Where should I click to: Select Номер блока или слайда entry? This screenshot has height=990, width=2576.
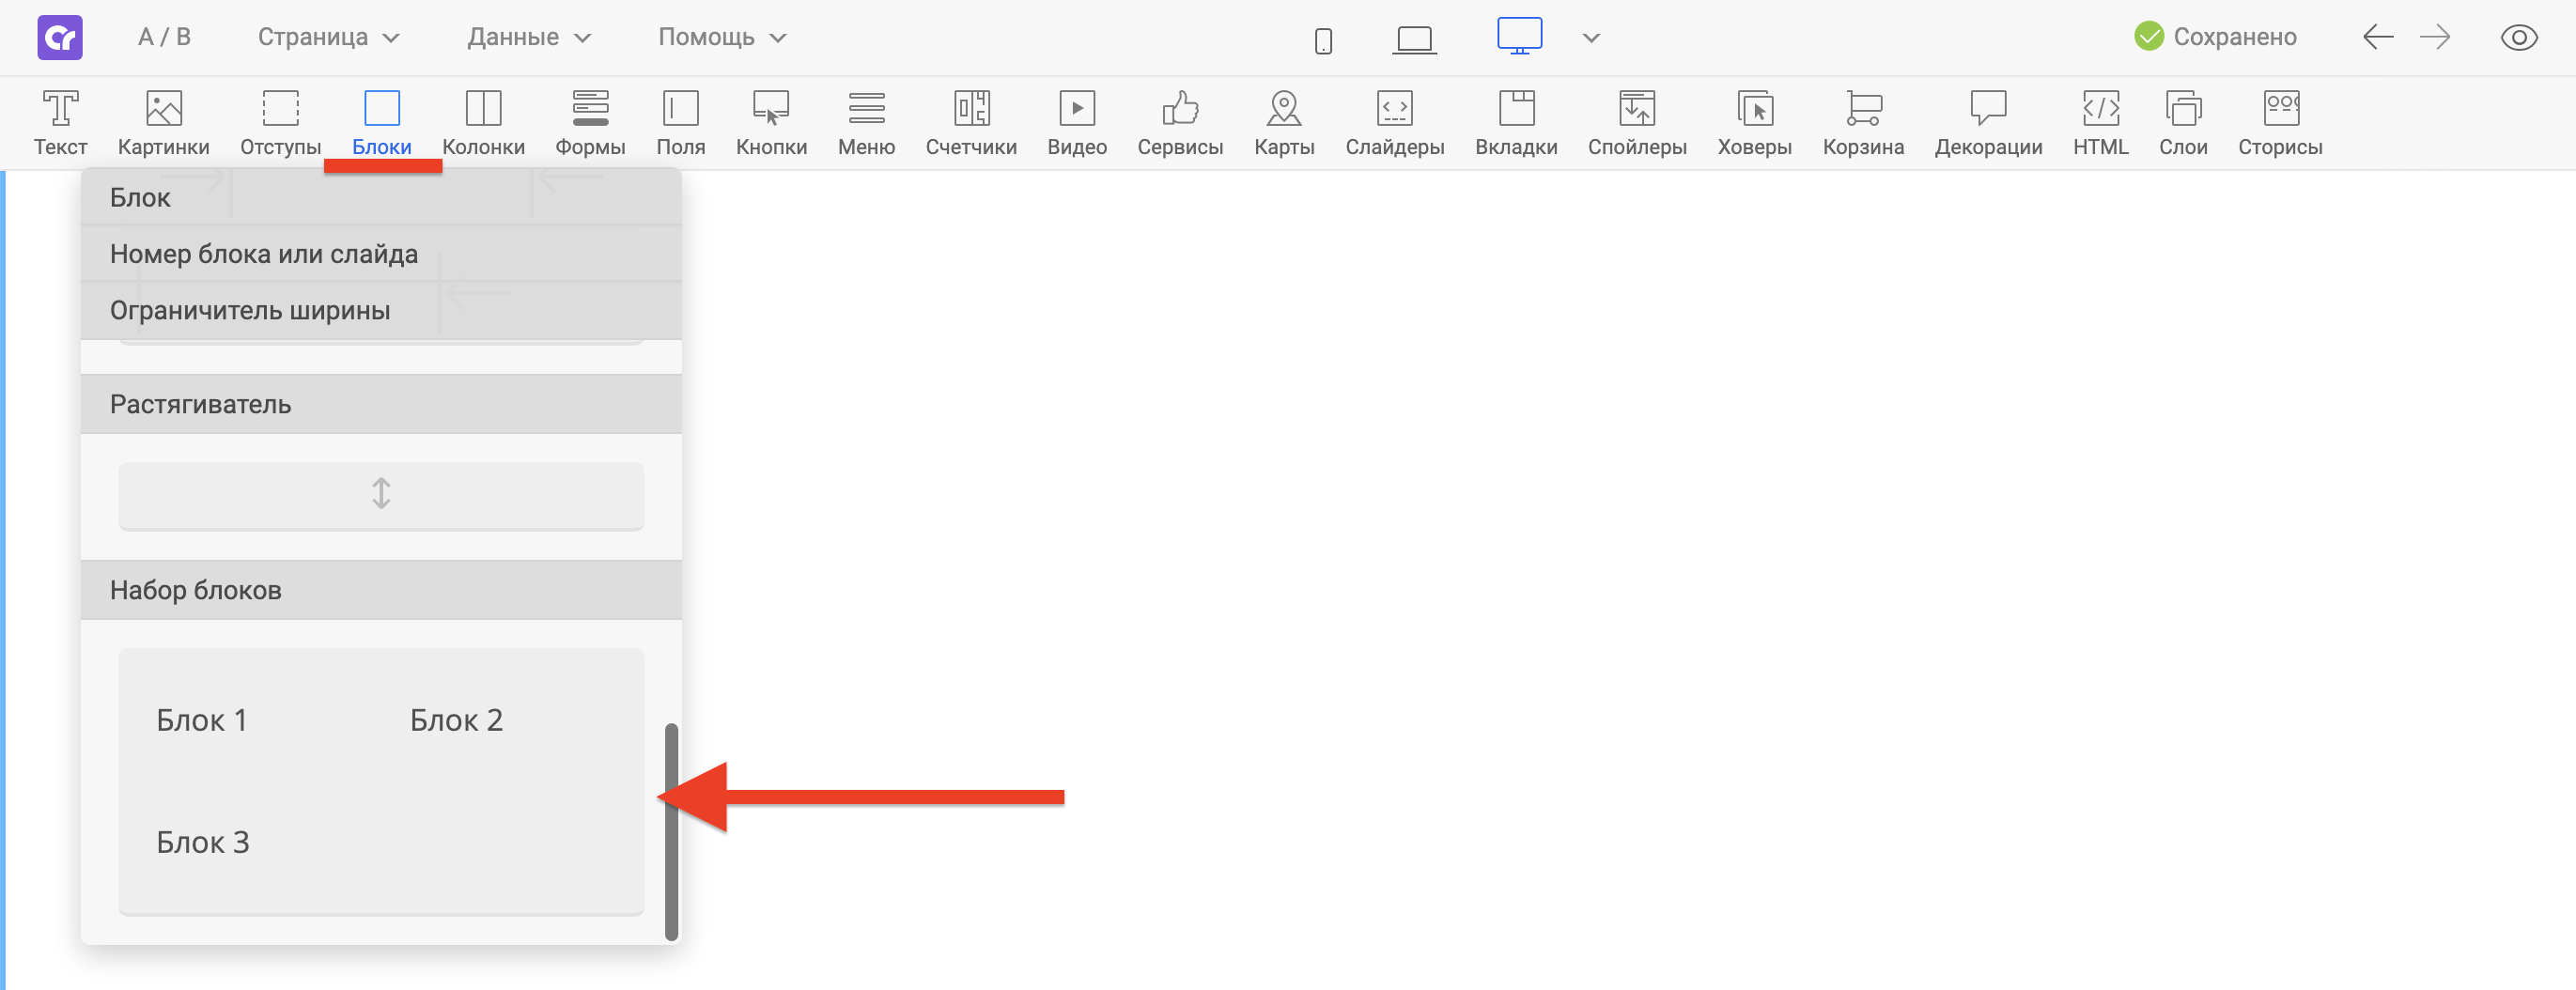coord(381,254)
